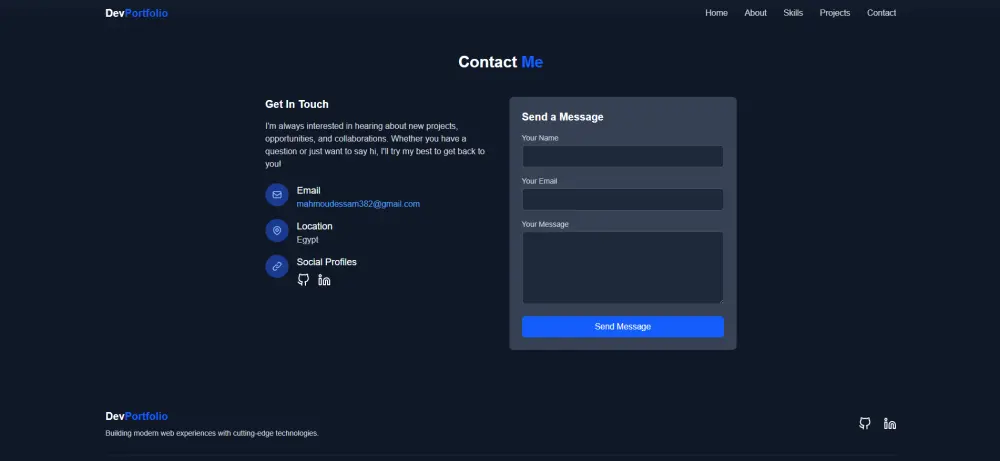Click the Social Profiles chain-link icon
The image size is (1000, 461).
pyautogui.click(x=277, y=266)
